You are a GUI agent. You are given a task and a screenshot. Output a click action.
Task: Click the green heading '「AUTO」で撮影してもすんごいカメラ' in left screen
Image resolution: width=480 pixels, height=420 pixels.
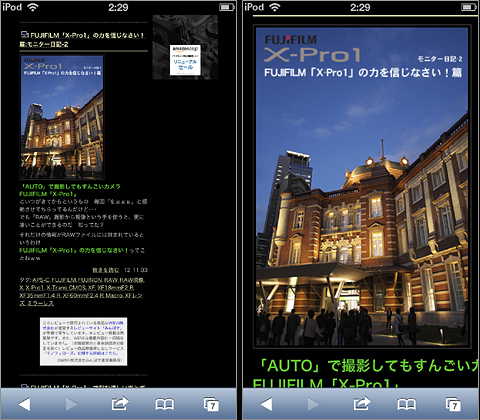70,186
